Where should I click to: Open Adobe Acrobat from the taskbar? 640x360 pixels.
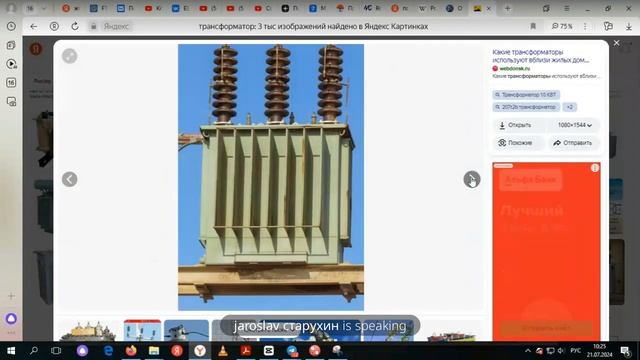[x=246, y=351]
